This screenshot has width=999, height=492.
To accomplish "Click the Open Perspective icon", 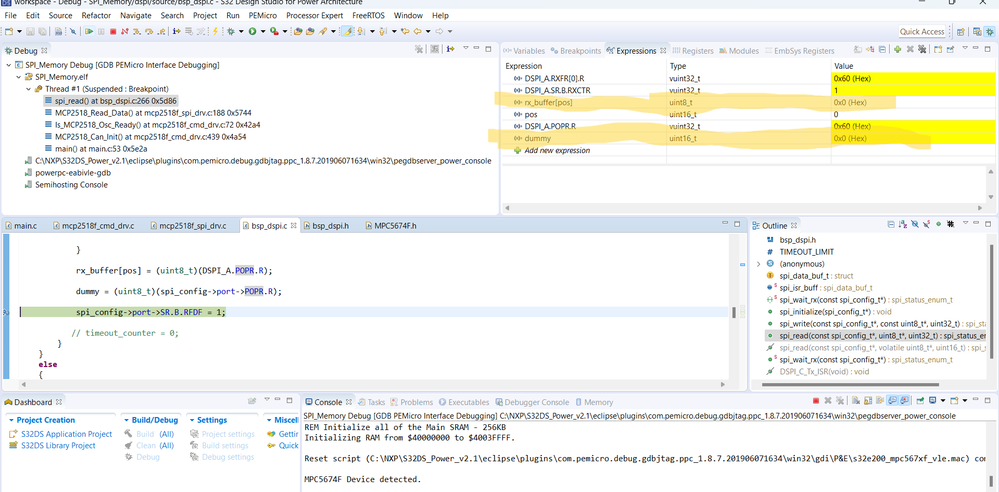I will click(x=962, y=31).
